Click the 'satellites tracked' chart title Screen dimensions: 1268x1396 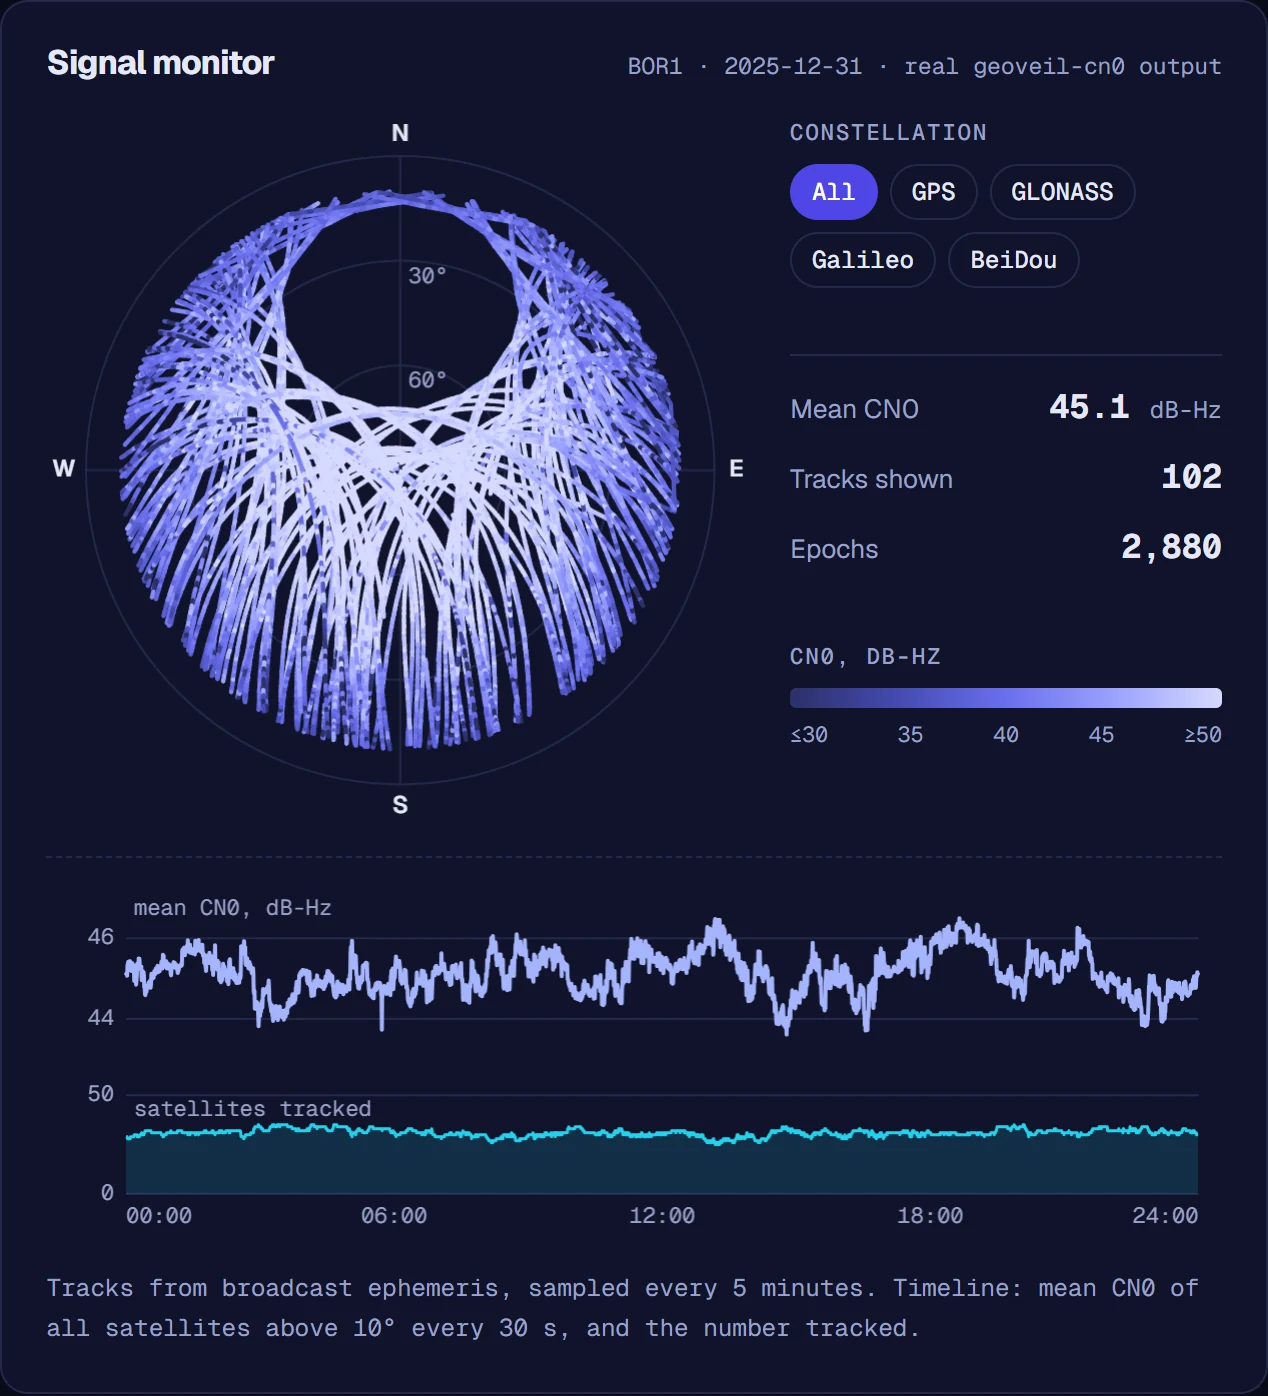click(252, 1109)
